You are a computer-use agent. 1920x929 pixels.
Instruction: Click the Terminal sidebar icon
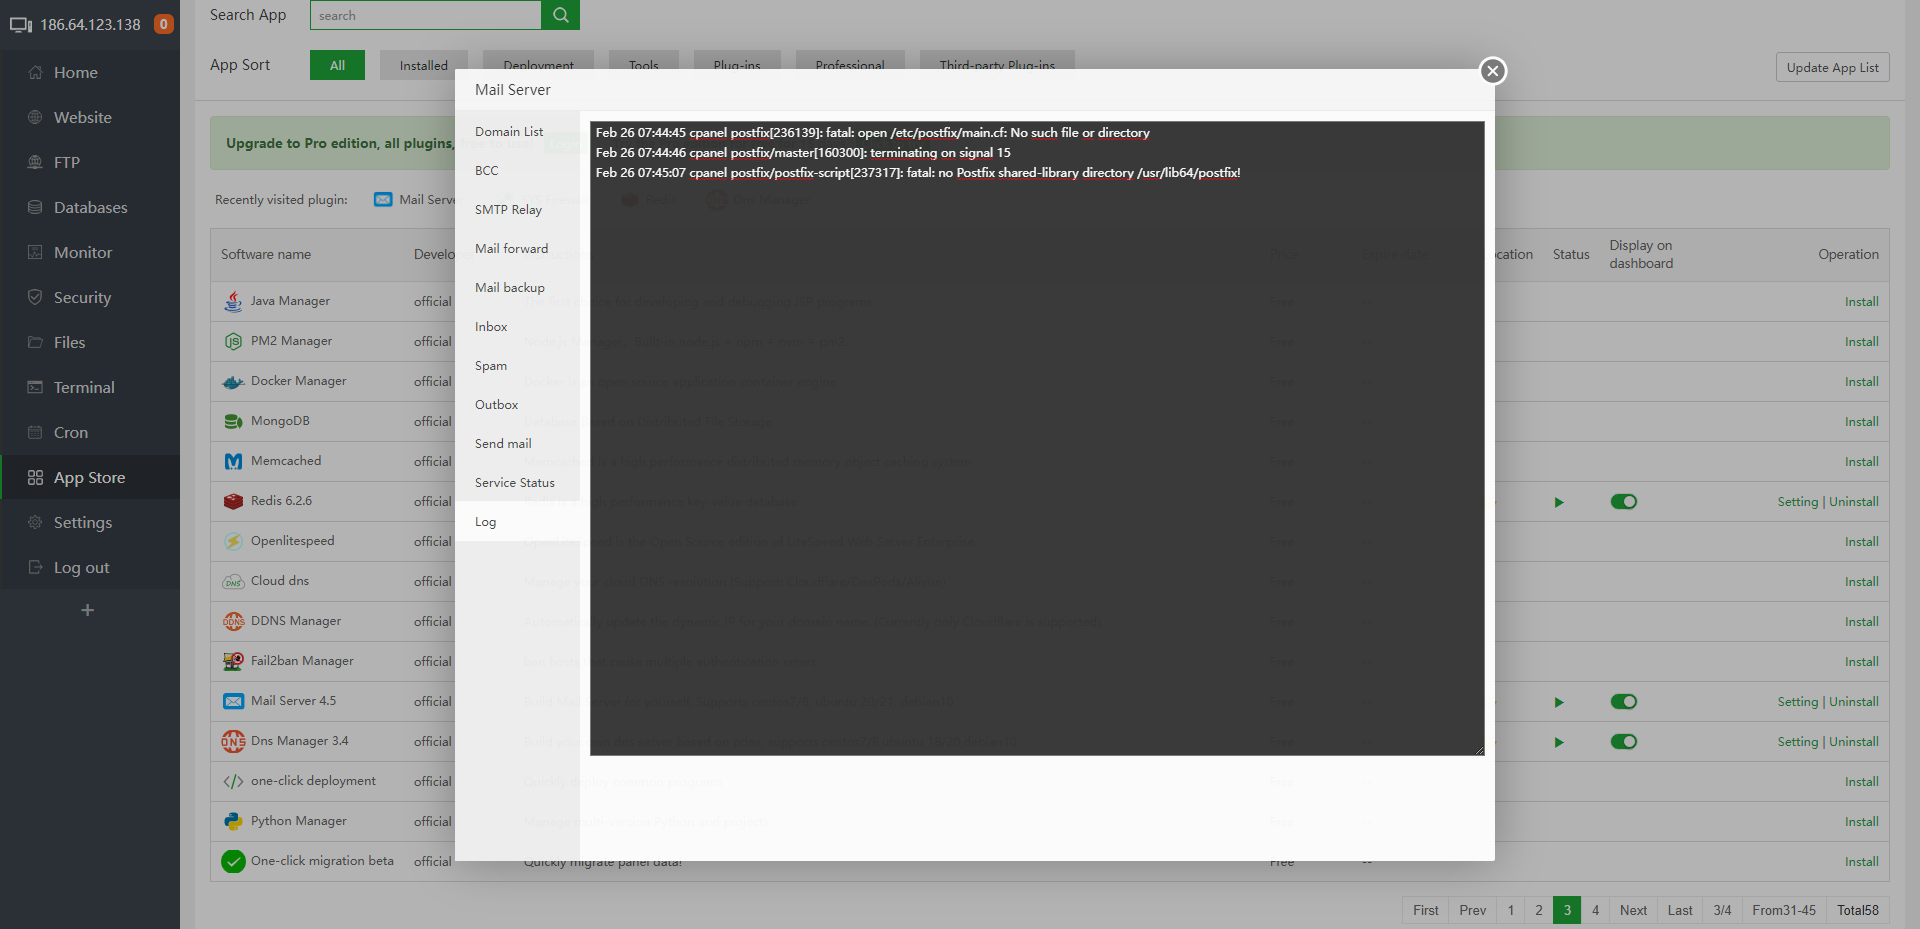[35, 387]
